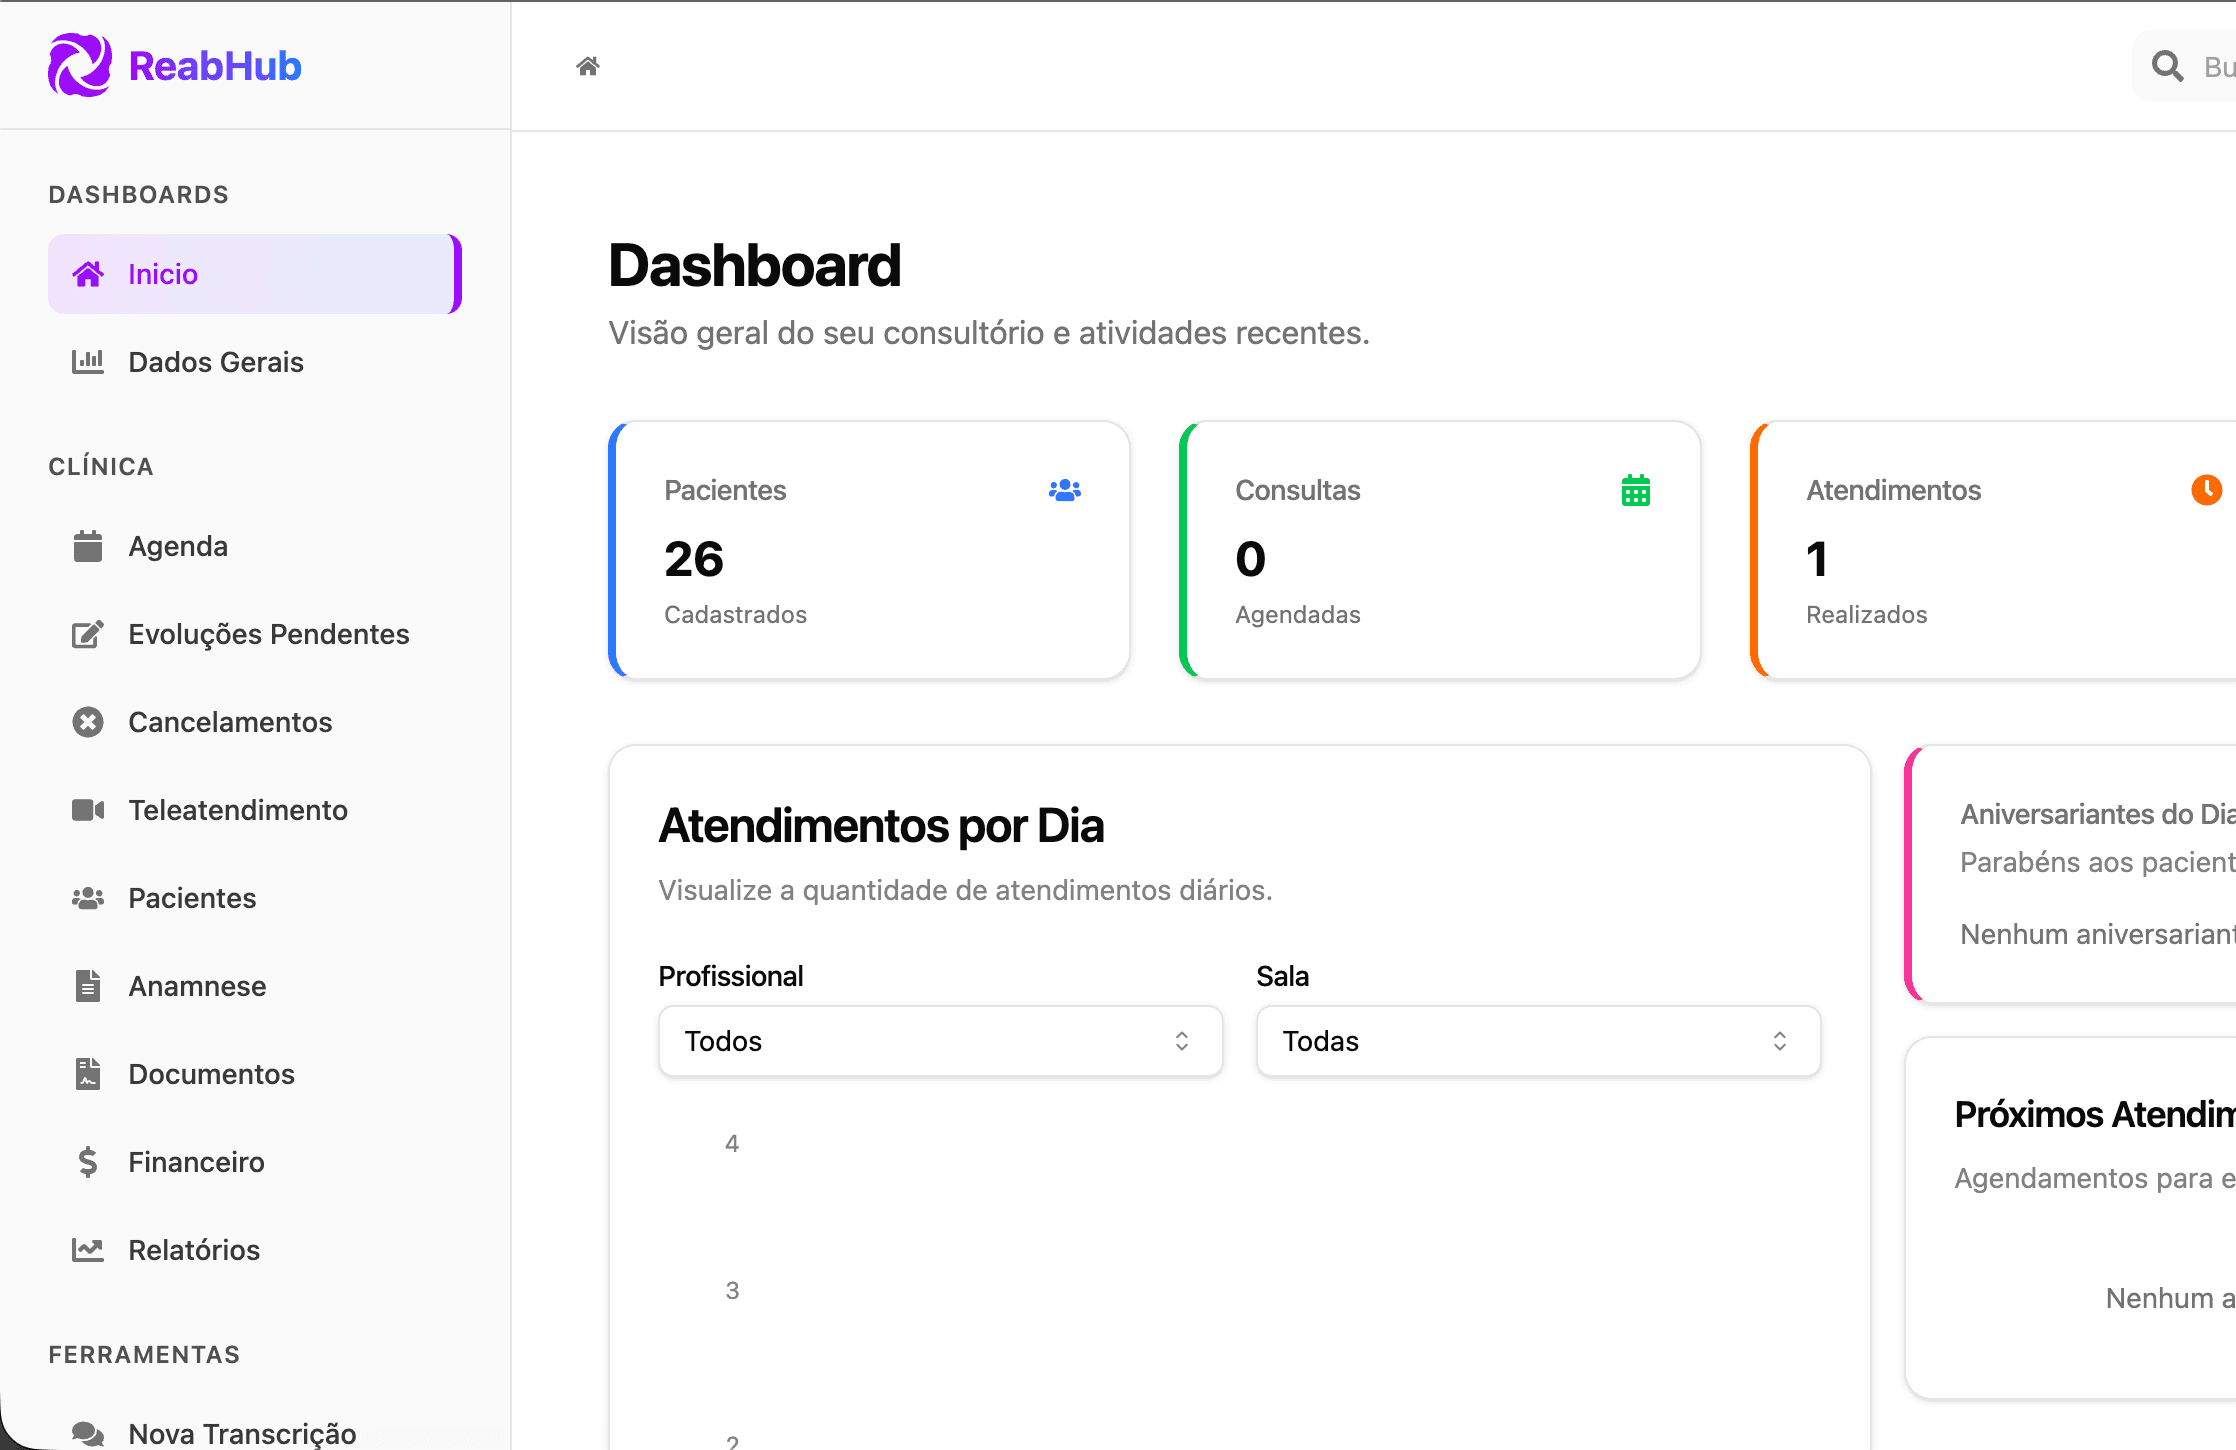Open the Anamnese section
This screenshot has width=2236, height=1450.
(x=196, y=986)
